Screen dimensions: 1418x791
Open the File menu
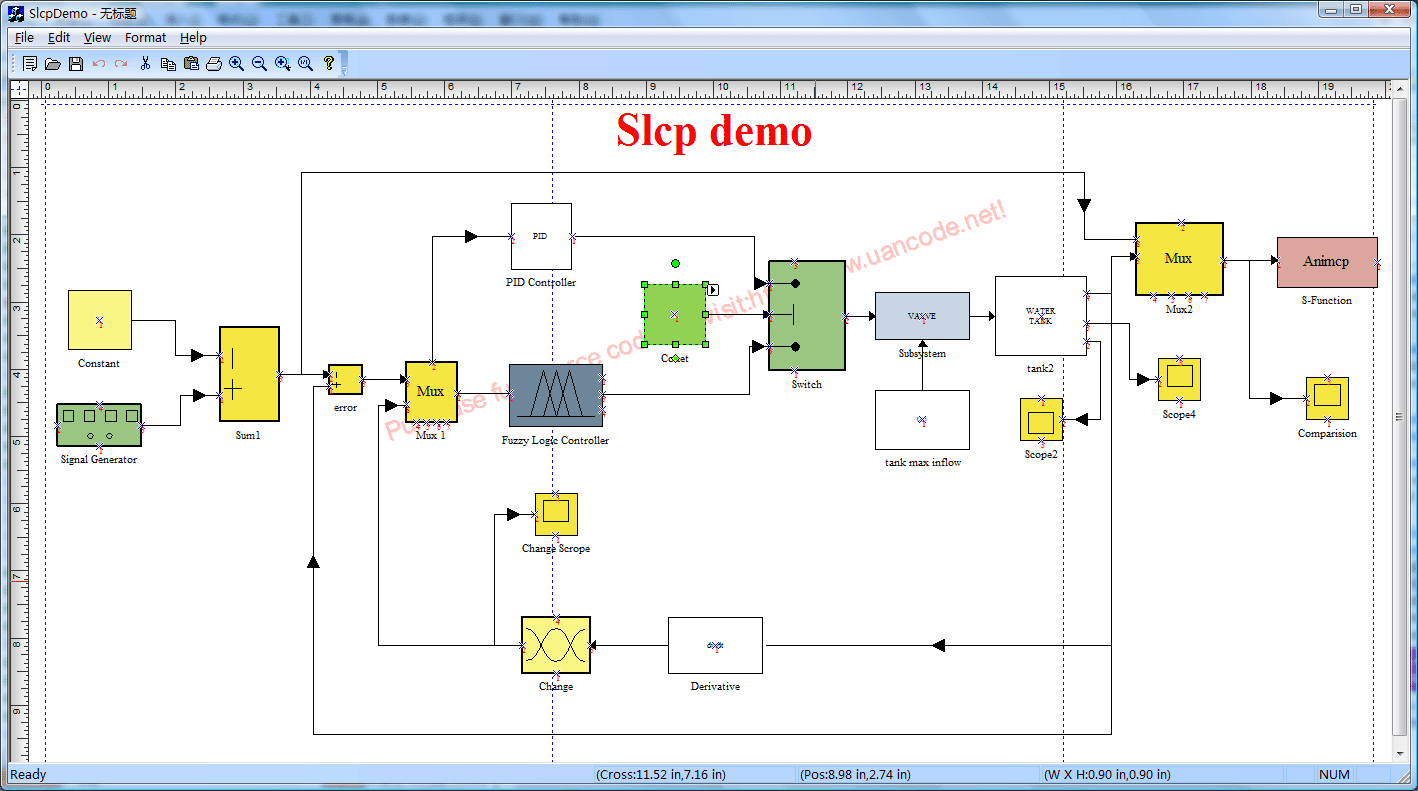click(x=24, y=37)
